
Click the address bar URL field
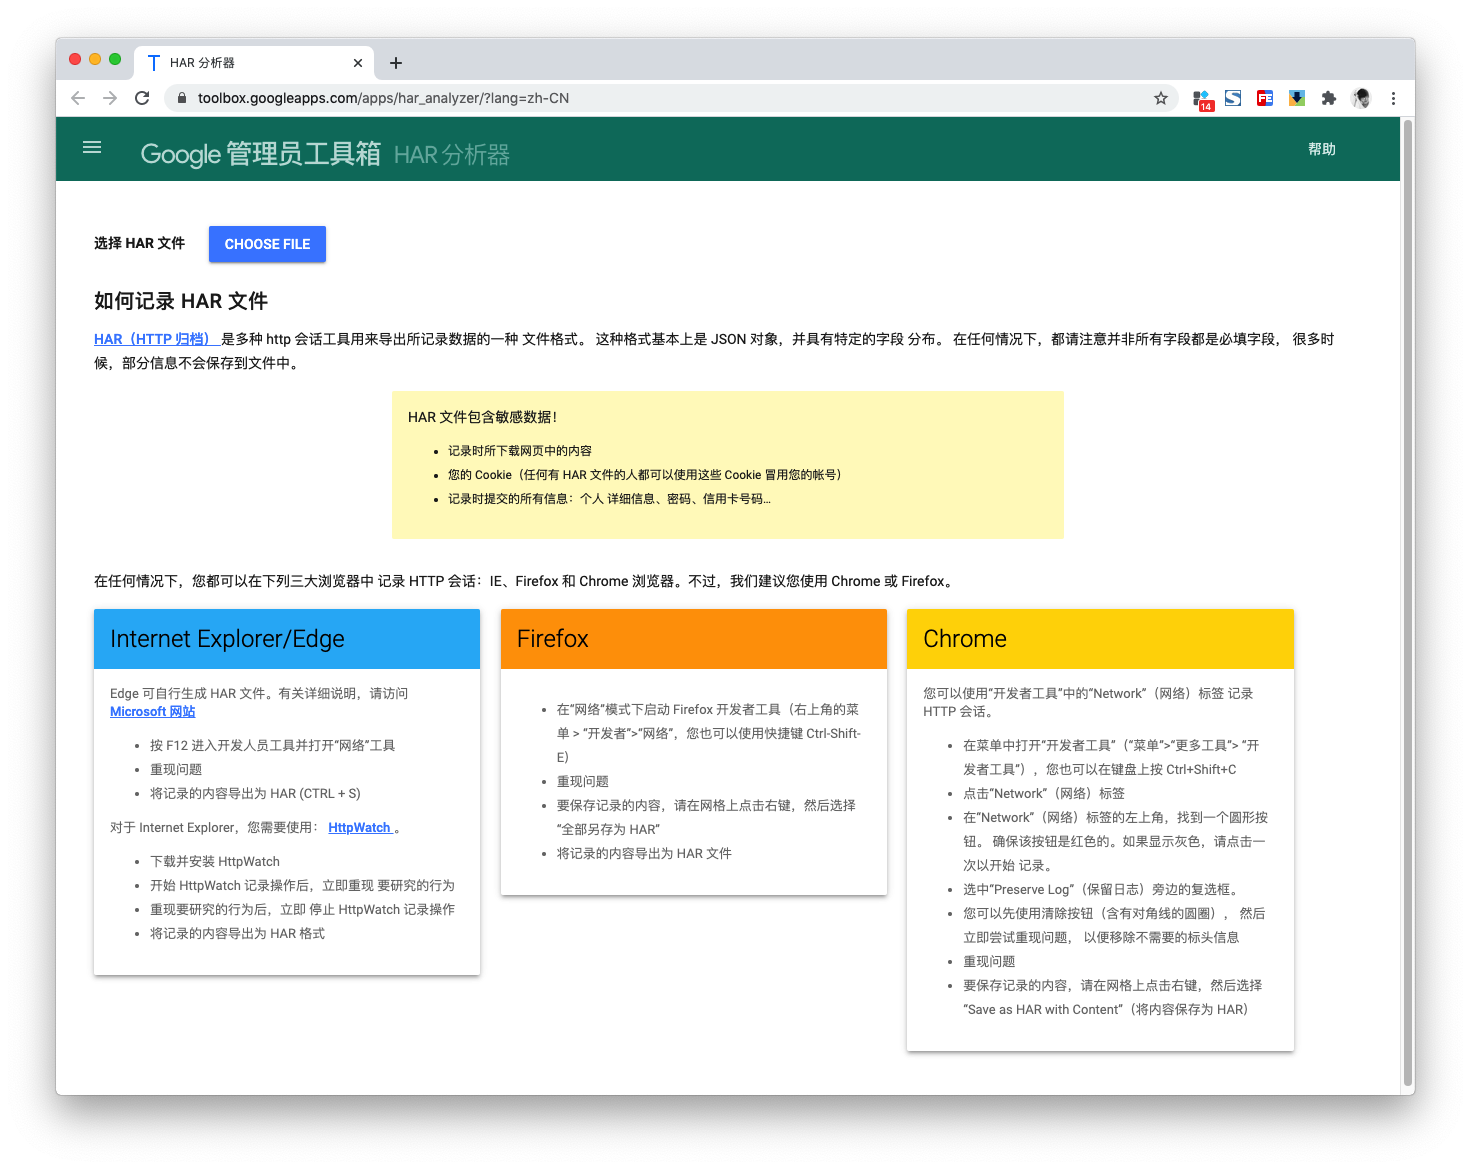660,98
